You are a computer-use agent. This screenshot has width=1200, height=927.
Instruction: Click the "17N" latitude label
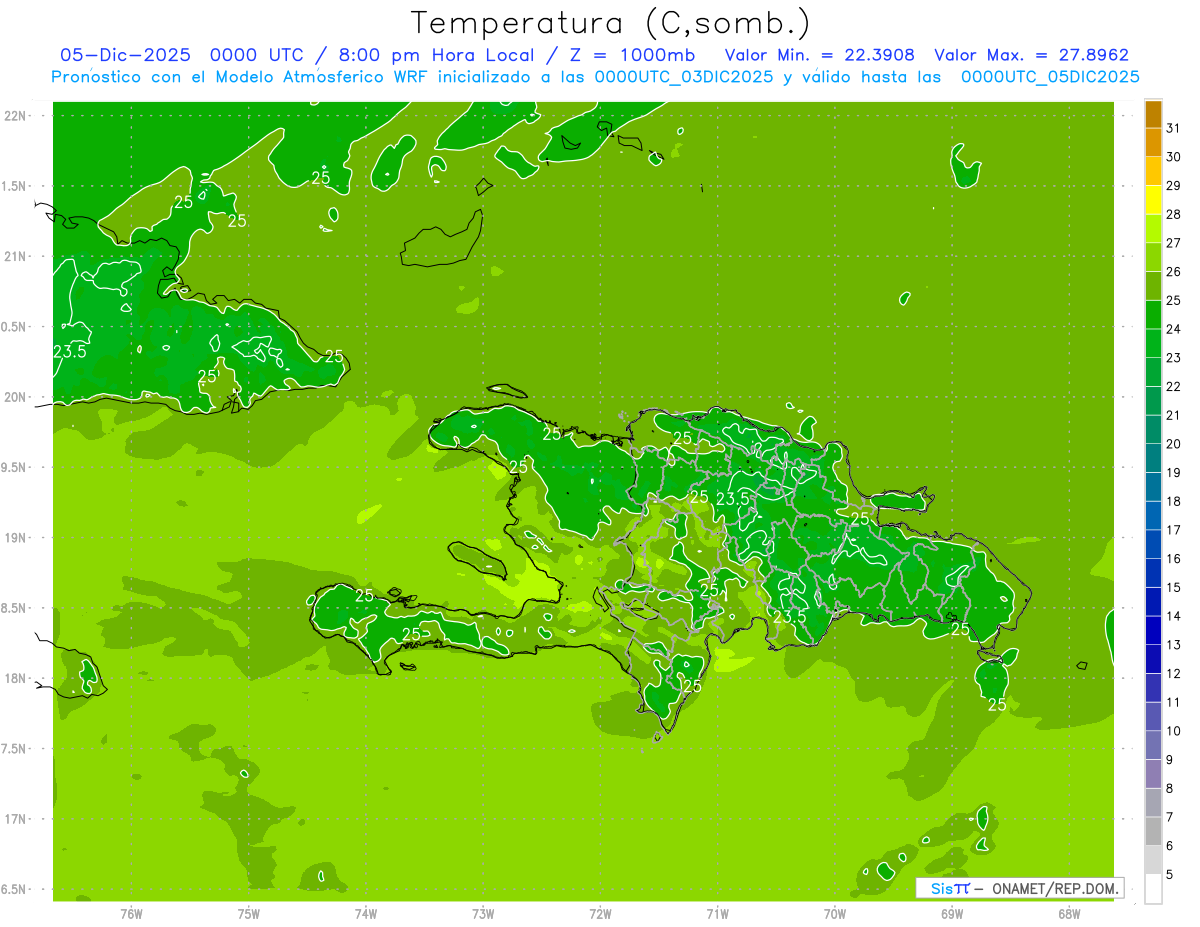coord(15,819)
